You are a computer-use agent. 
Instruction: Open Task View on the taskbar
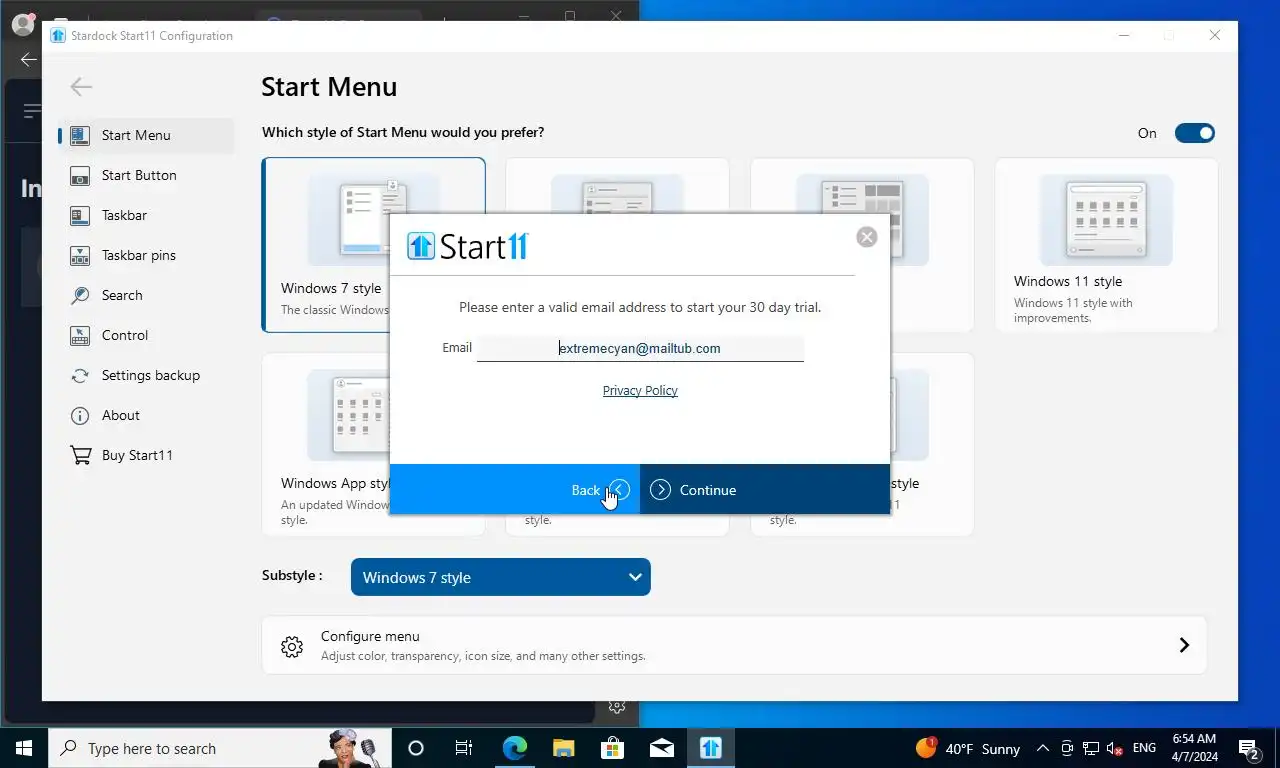[x=464, y=748]
